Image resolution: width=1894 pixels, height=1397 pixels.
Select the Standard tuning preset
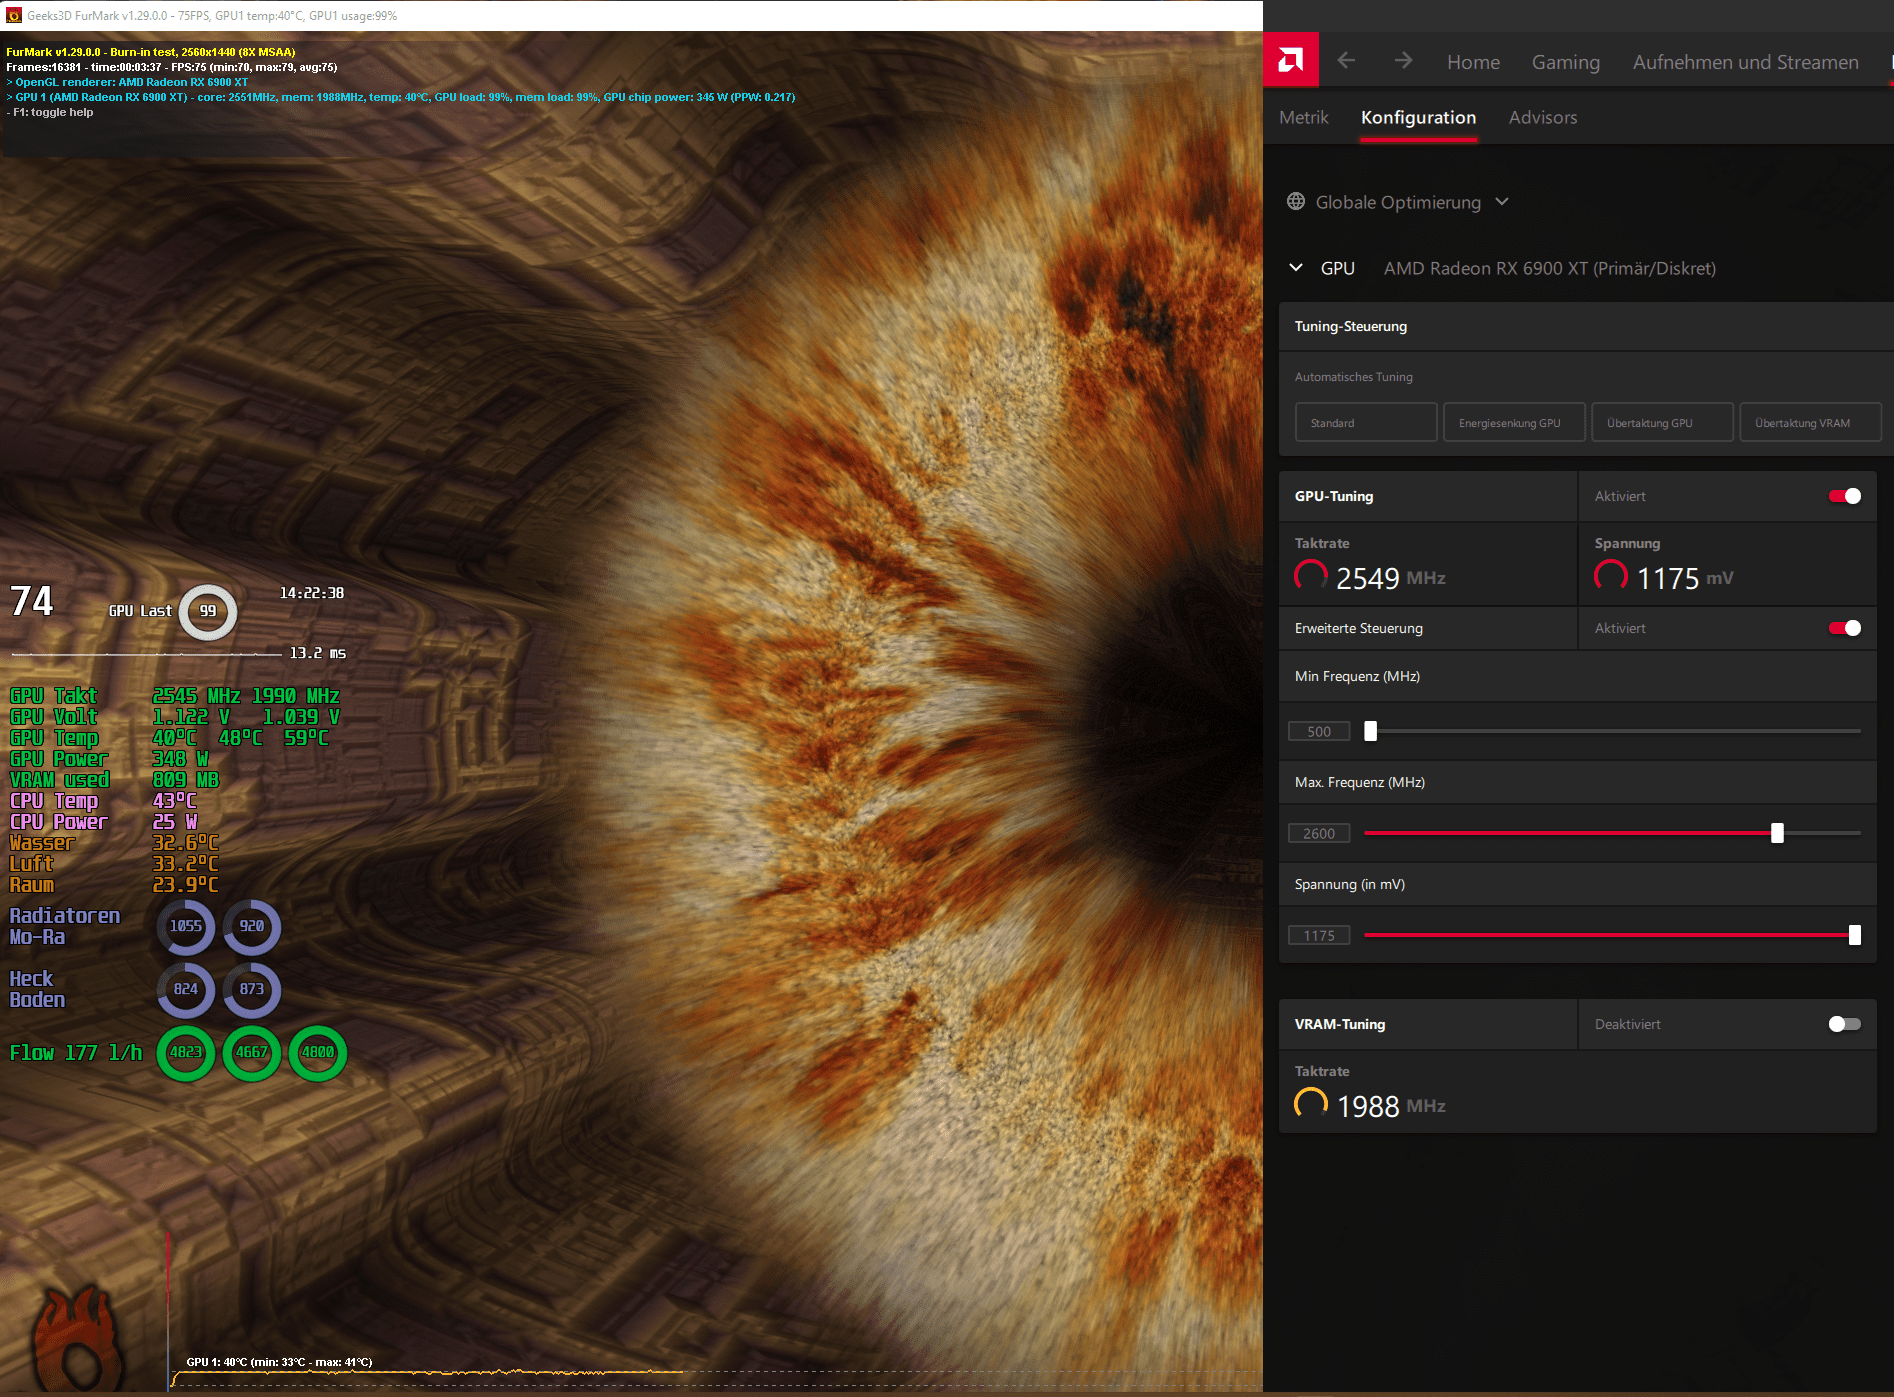coord(1366,422)
